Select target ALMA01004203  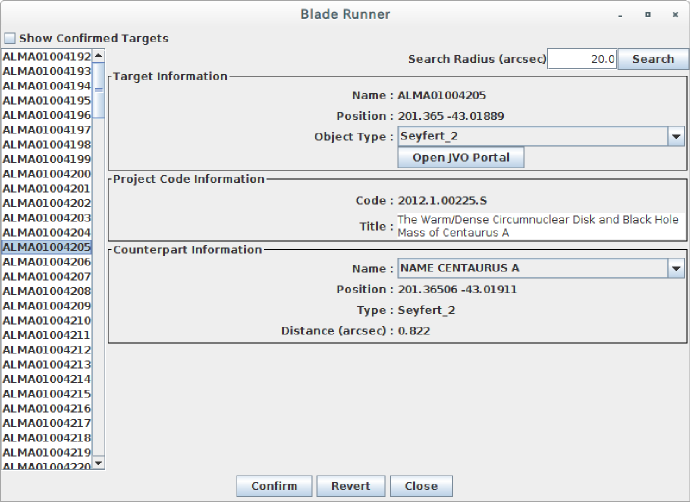[x=47, y=218]
